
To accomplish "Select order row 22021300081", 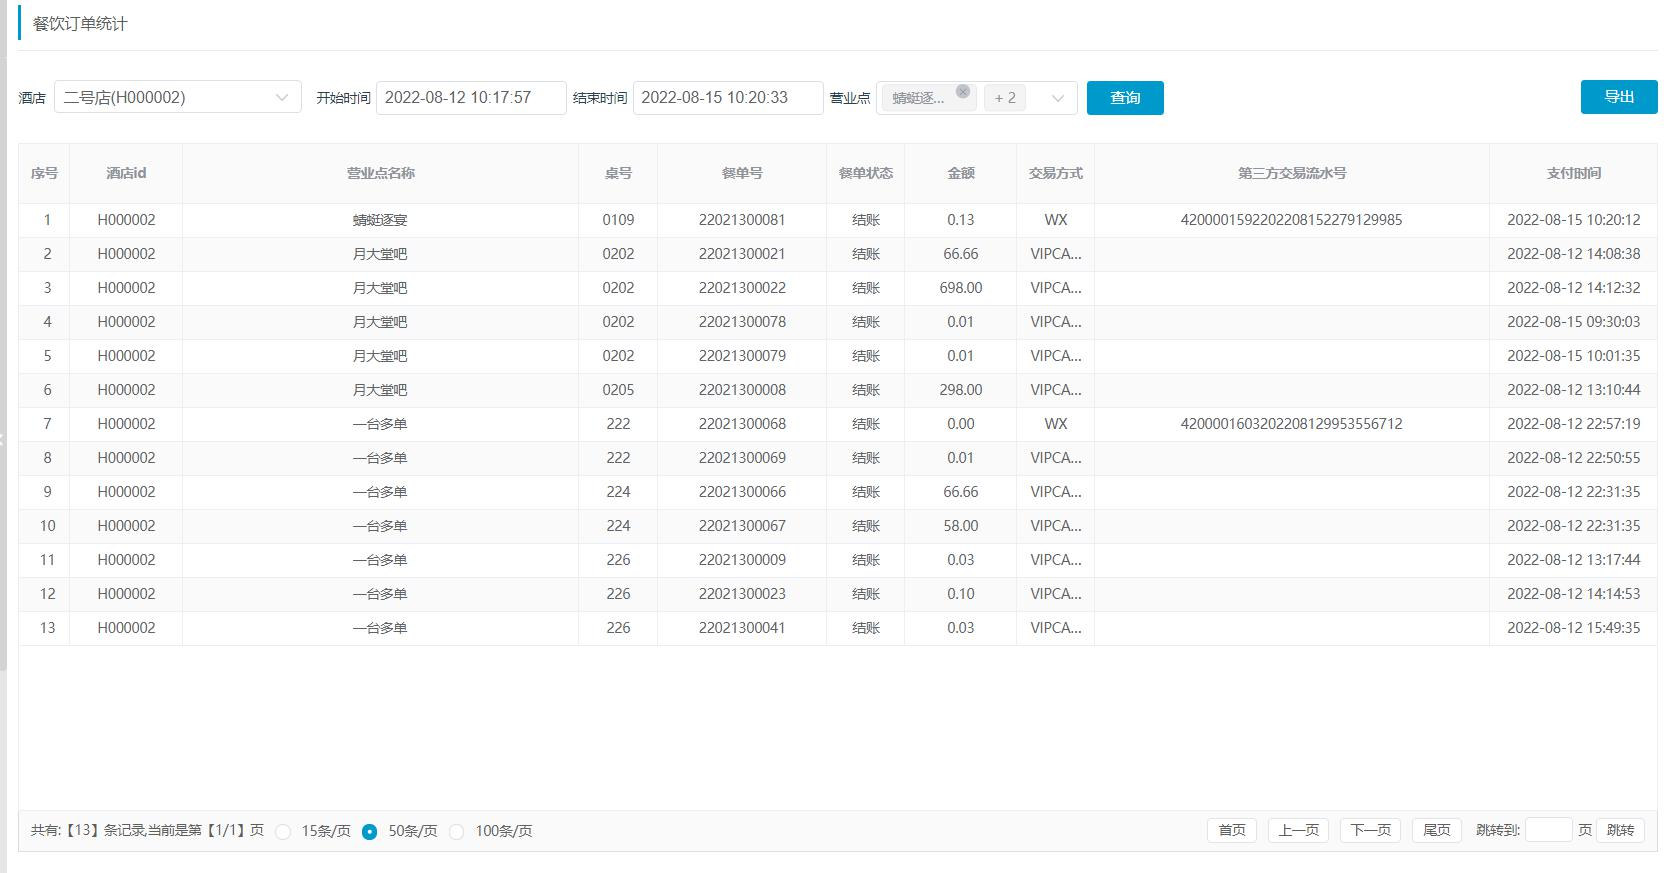I will coord(741,220).
